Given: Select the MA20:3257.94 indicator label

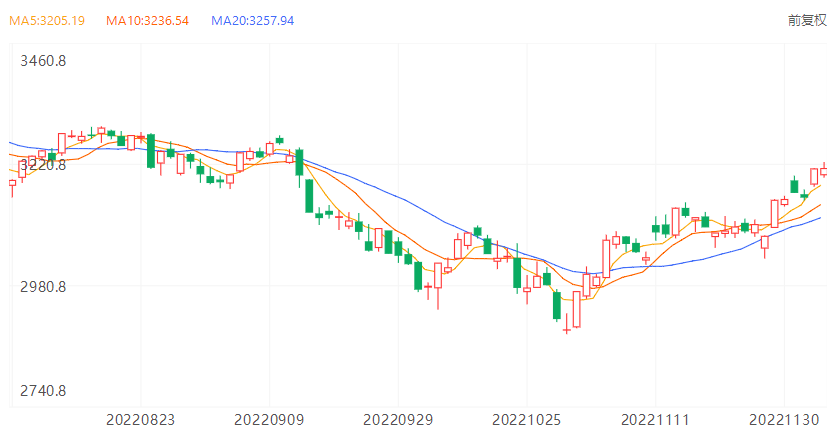Looking at the screenshot, I should click(x=253, y=20).
